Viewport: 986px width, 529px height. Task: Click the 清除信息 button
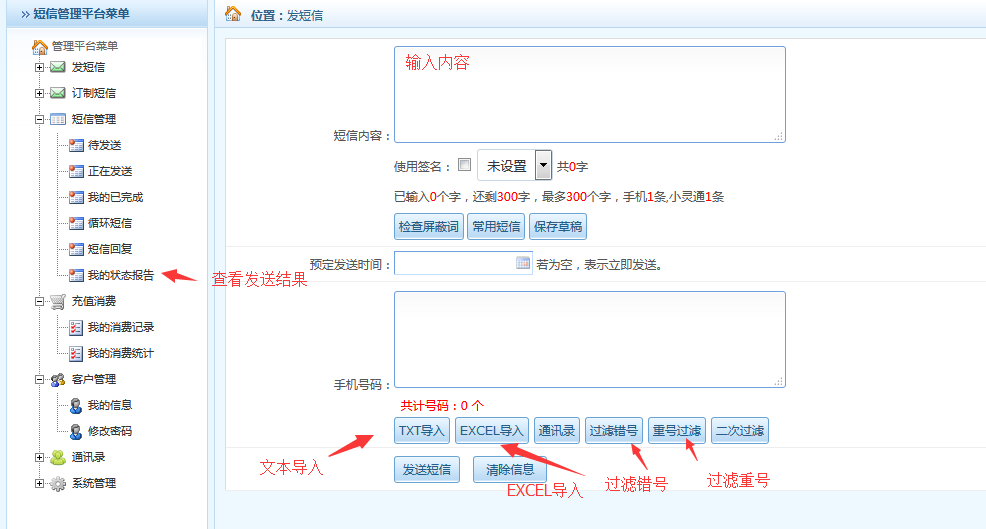click(510, 470)
